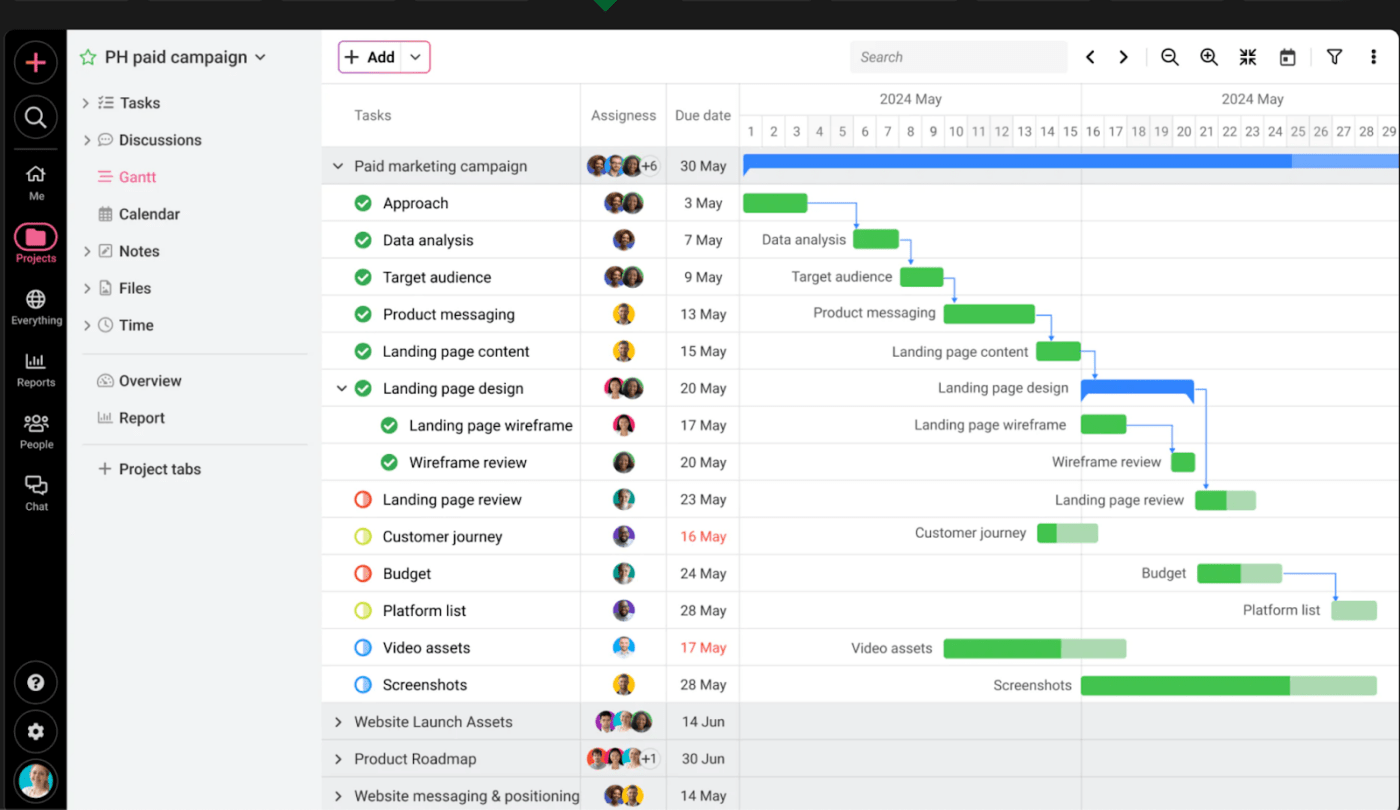Click the Due date column header
The width and height of the screenshot is (1400, 810).
pyautogui.click(x=703, y=115)
